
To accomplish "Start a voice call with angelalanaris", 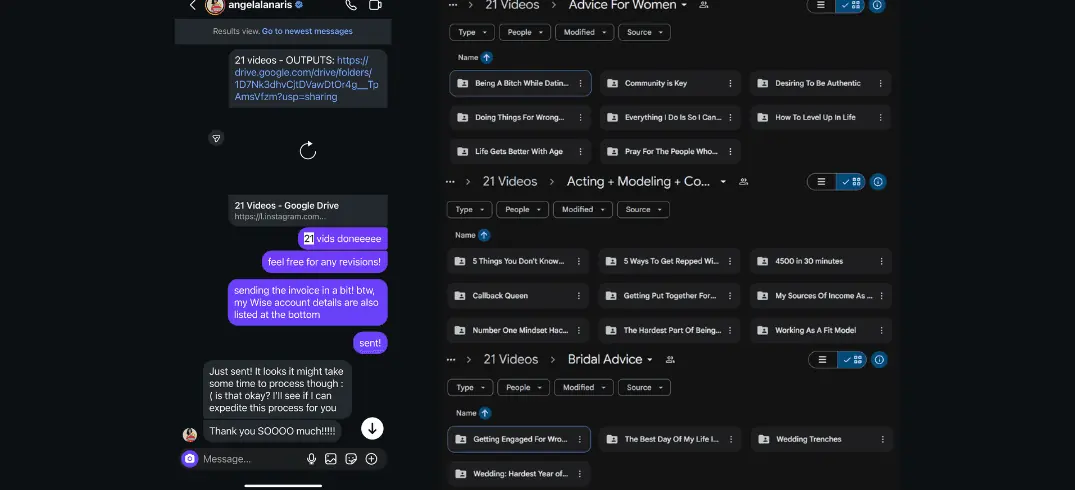I will point(350,5).
